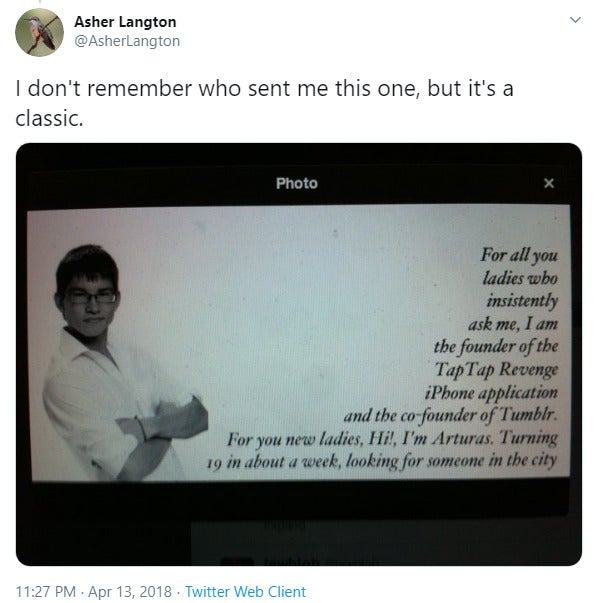Click the man's portrait in the photo
This screenshot has width=594, height=603.
click(x=125, y=363)
